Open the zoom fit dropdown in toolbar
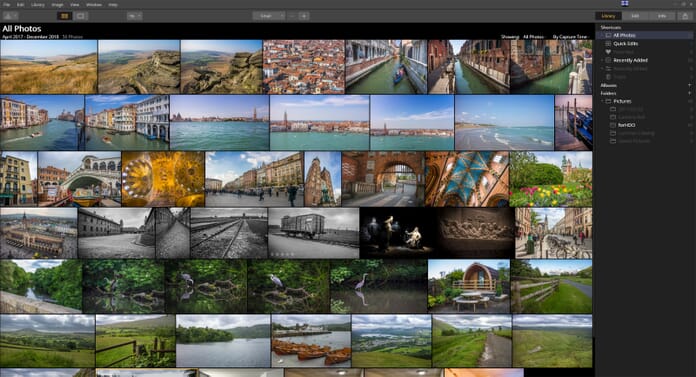696x377 pixels. point(134,16)
